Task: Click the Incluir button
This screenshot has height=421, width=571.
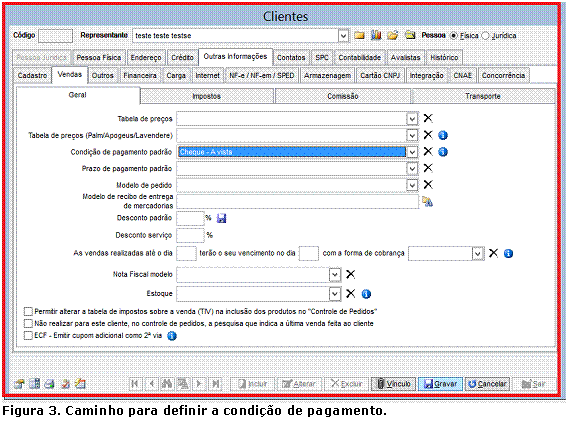Action: click(252, 384)
